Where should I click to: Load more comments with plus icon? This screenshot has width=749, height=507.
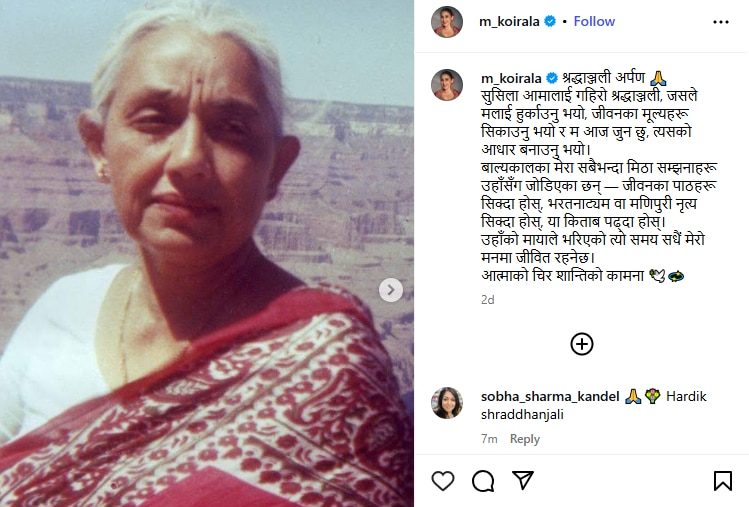582,344
